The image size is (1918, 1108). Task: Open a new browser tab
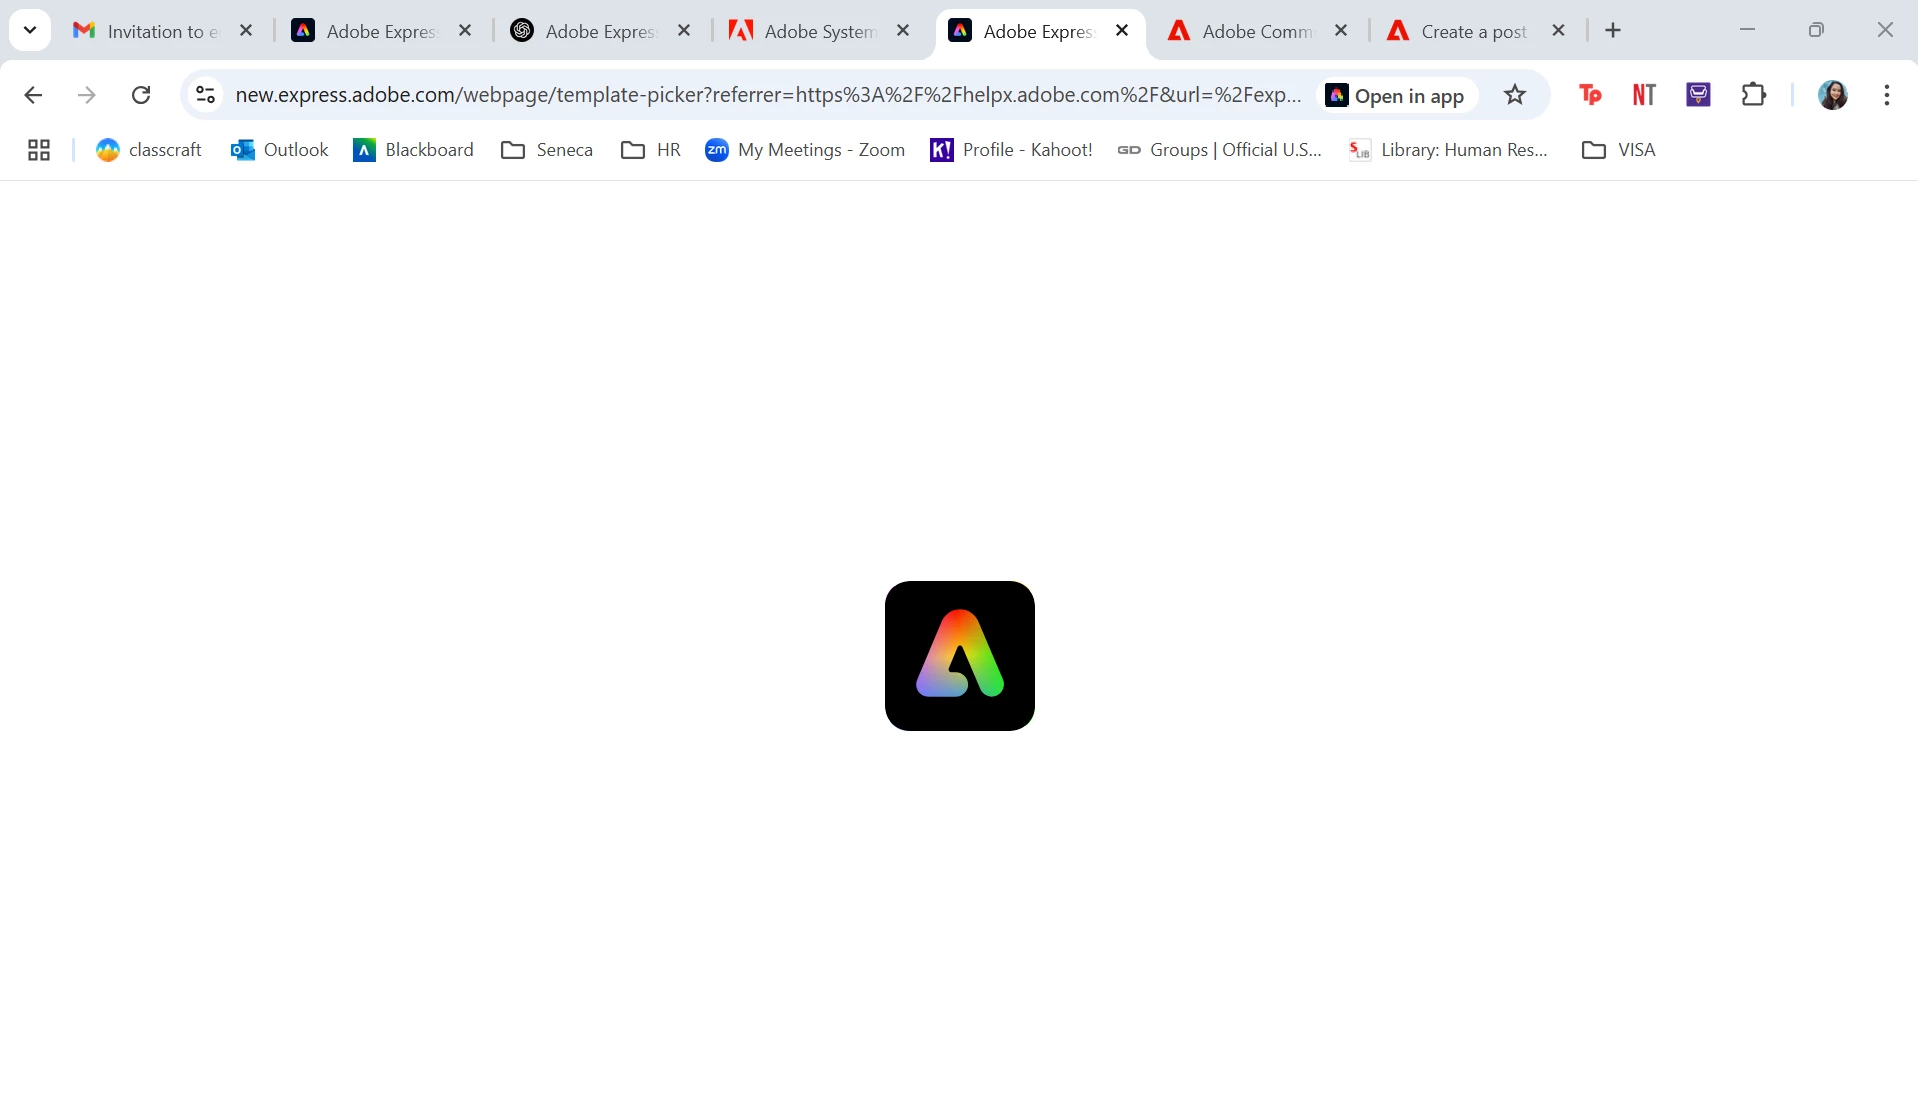pos(1613,31)
